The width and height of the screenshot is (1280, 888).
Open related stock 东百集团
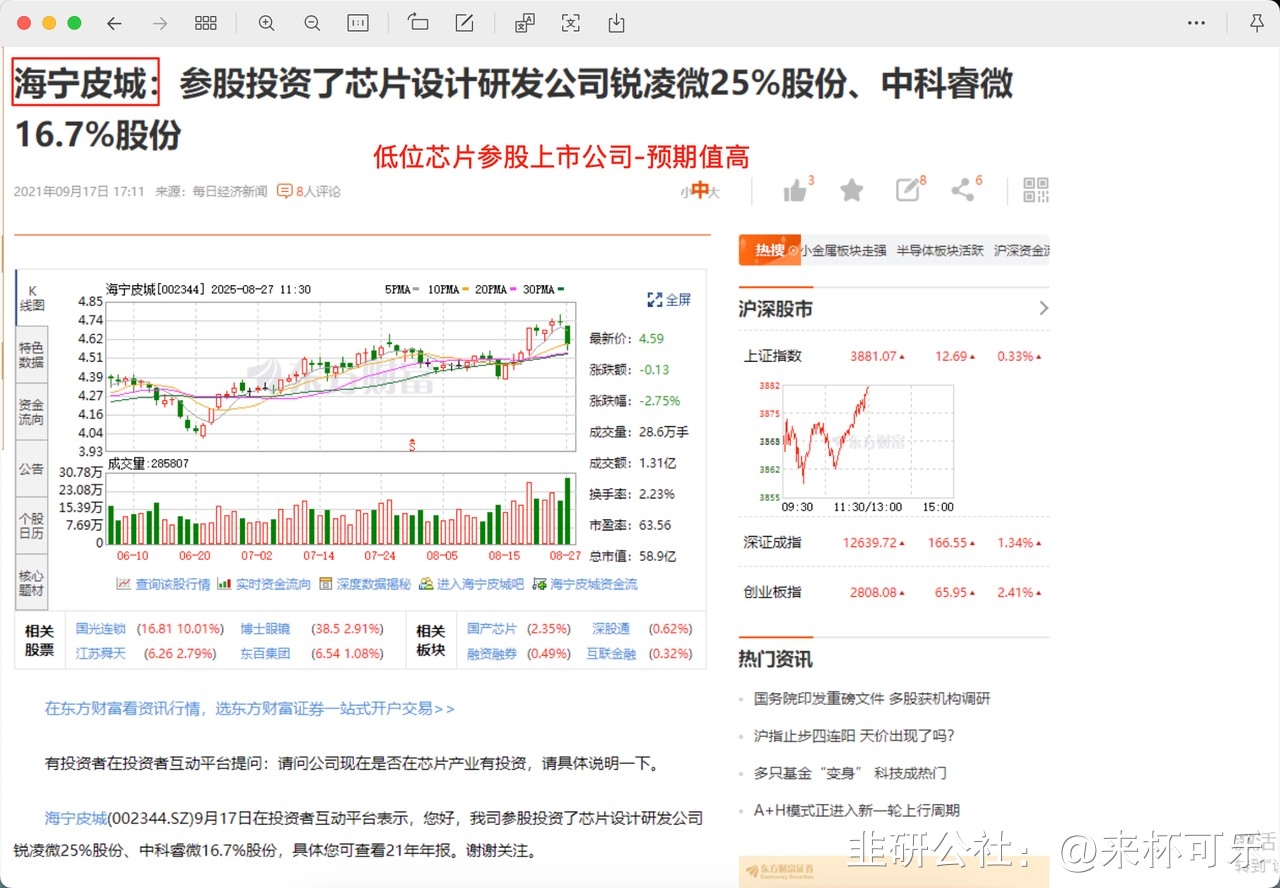265,654
